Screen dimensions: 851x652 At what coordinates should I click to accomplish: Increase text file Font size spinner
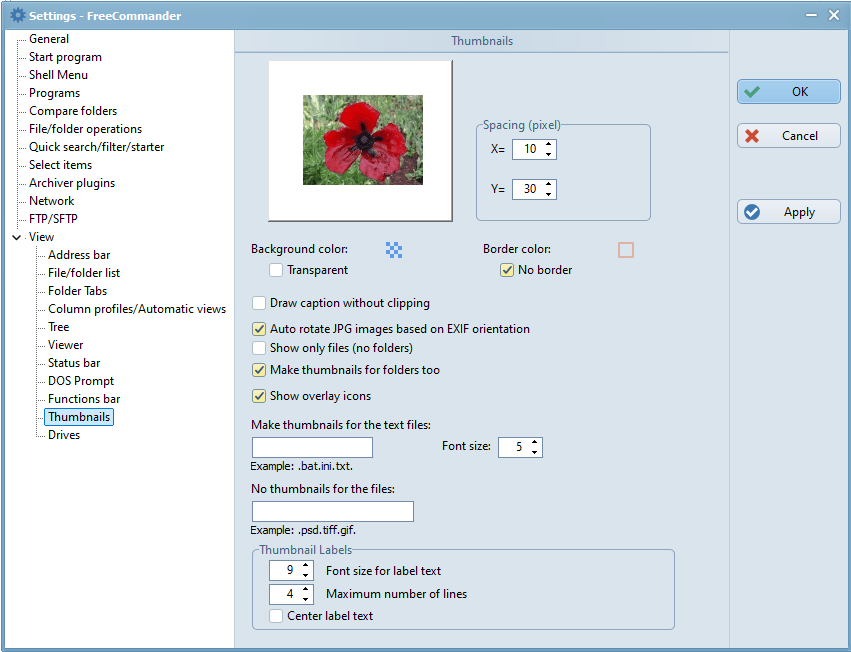pos(535,442)
